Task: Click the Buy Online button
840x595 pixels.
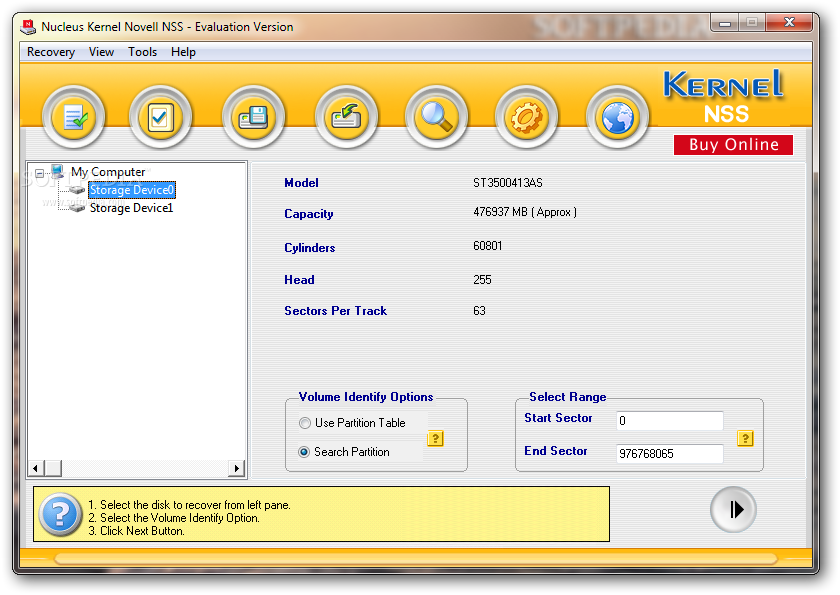Action: click(x=733, y=145)
